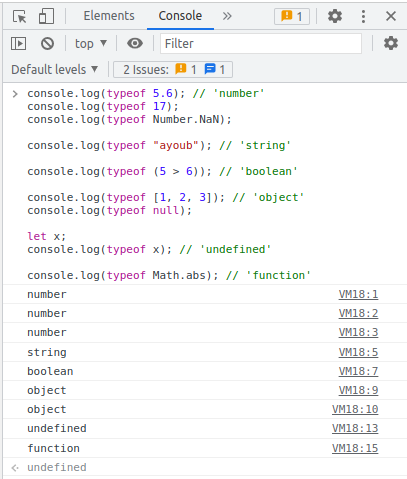Create a live expression with eye icon
The width and height of the screenshot is (407, 479).
[x=135, y=43]
